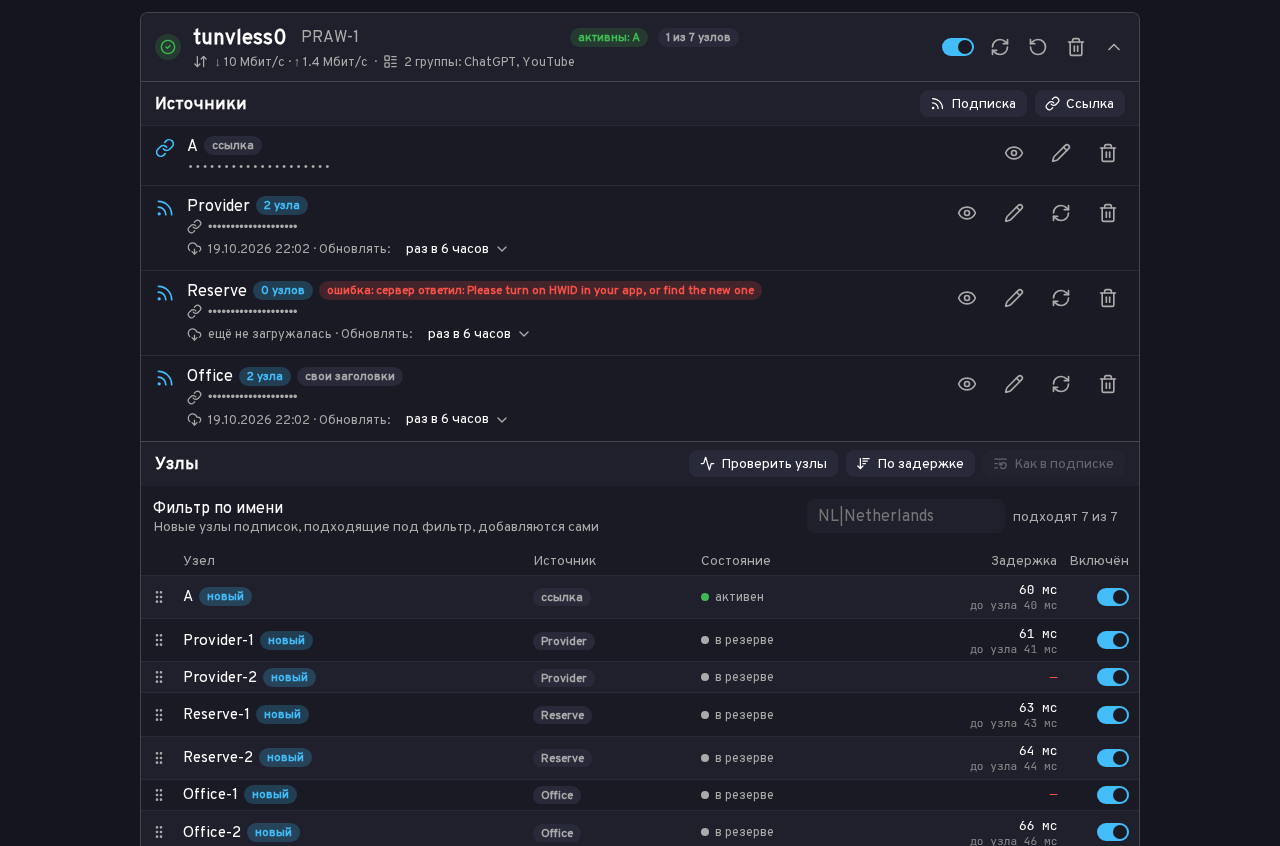Edit the Provider subscription
The image size is (1280, 846).
[1014, 213]
